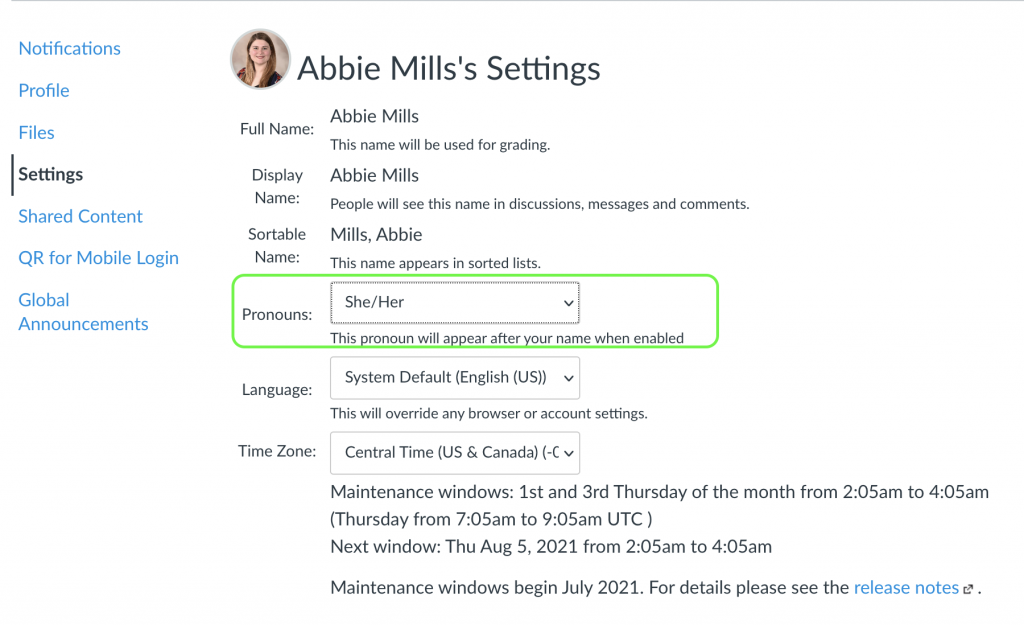Navigate to Notifications
The image size is (1024, 625).
tap(69, 48)
